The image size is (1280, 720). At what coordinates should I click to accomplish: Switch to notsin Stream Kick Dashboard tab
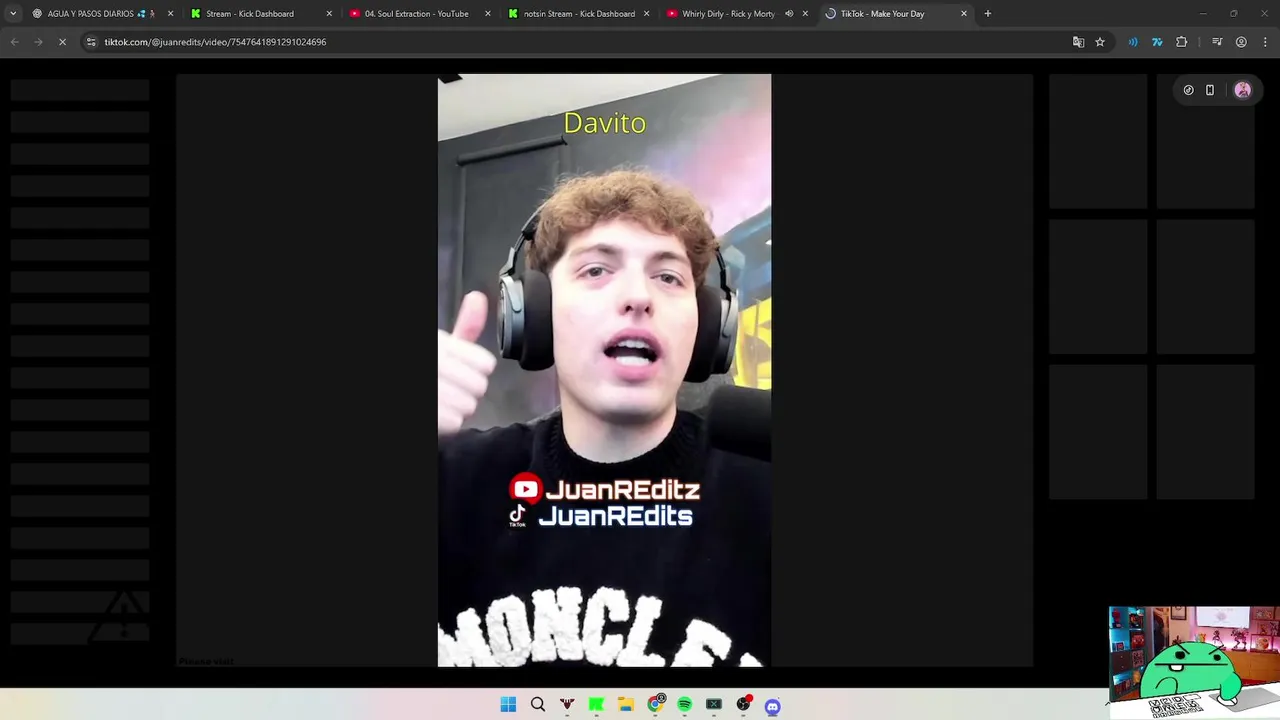[579, 14]
